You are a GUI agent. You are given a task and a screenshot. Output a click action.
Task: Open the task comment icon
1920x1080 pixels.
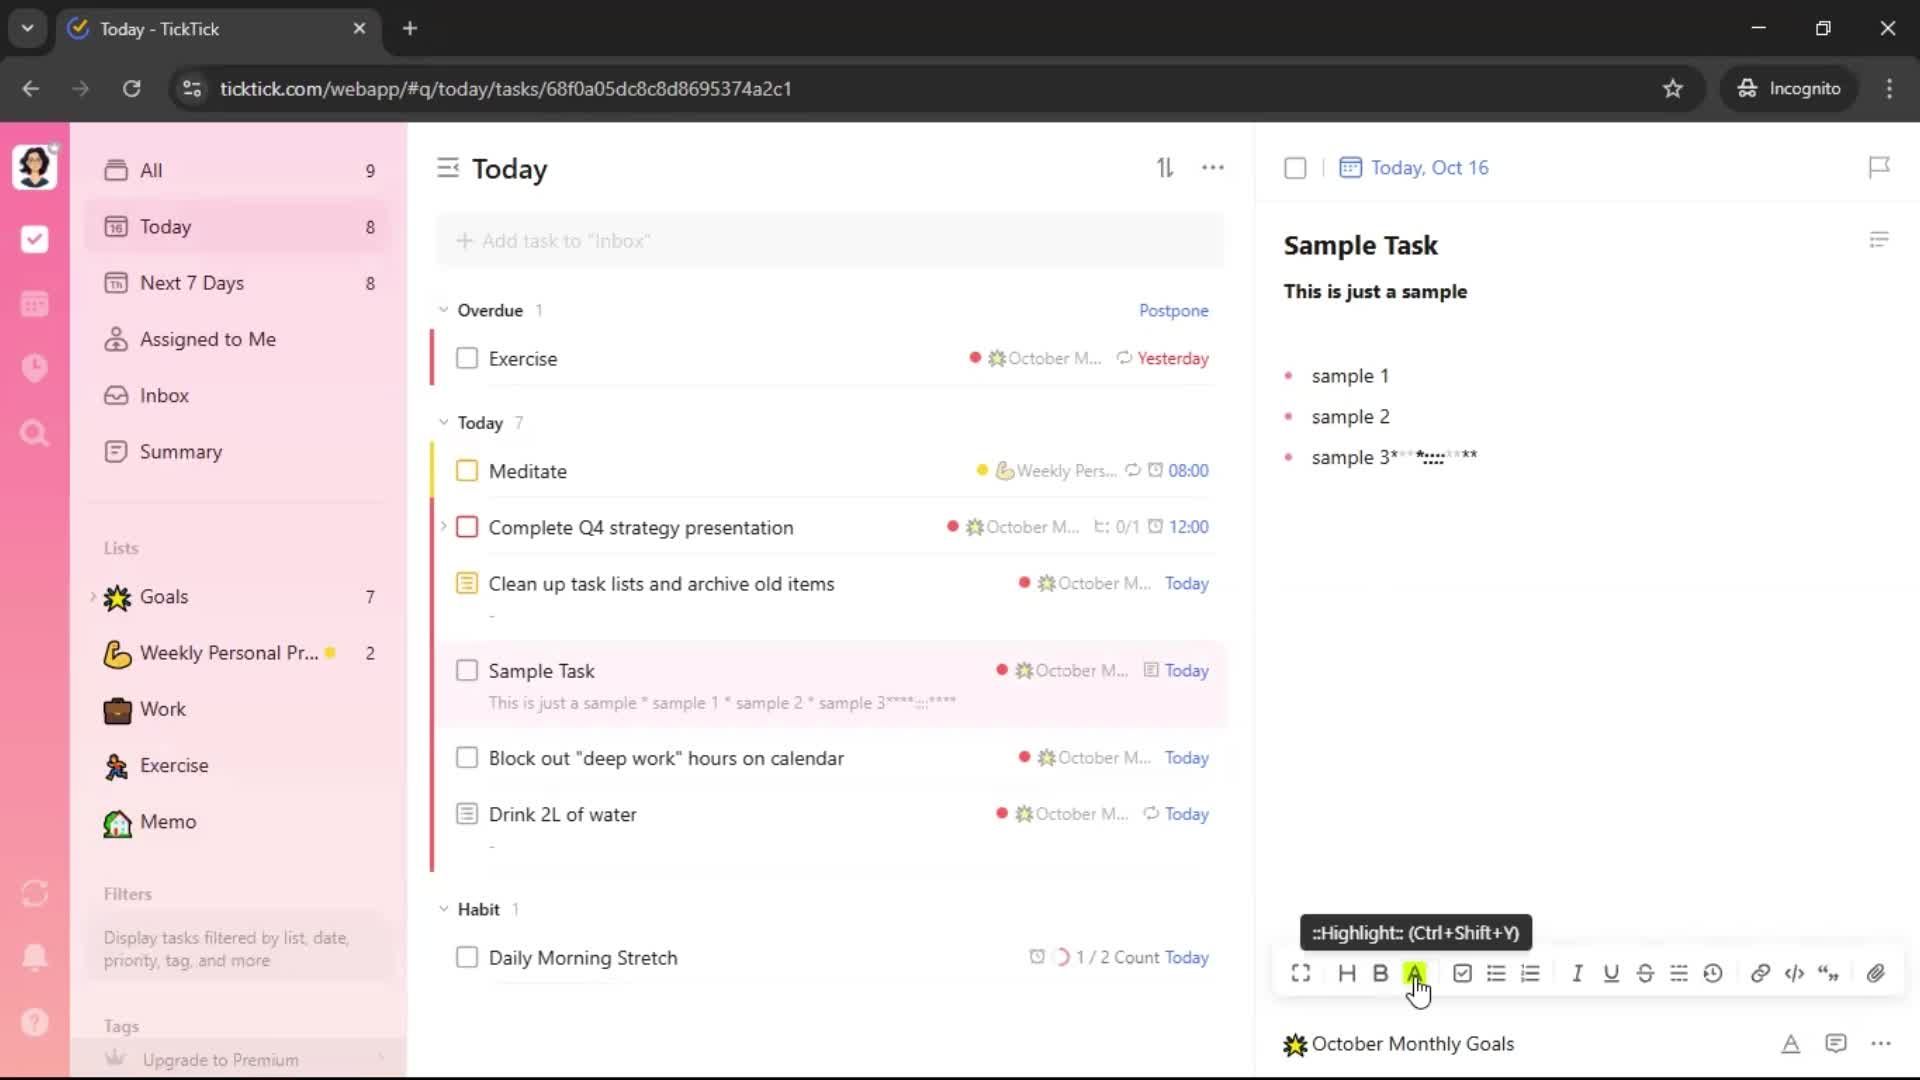point(1836,1043)
